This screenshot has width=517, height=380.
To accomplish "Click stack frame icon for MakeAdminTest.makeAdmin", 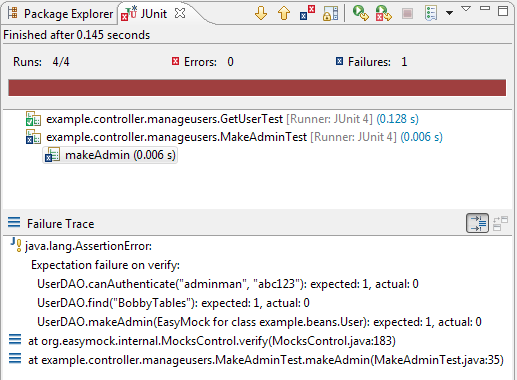I will point(15,358).
